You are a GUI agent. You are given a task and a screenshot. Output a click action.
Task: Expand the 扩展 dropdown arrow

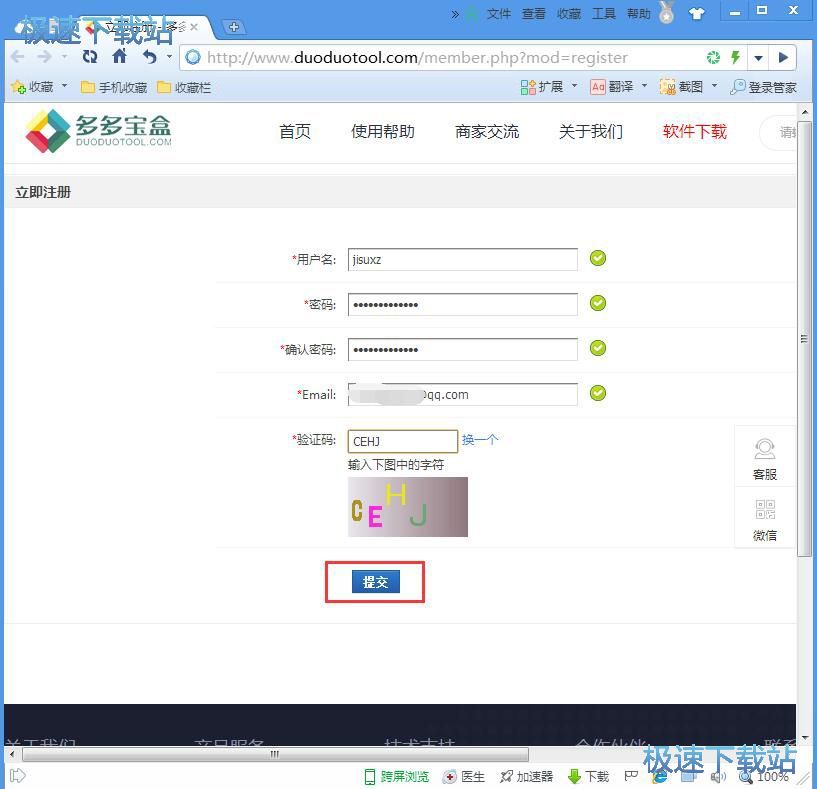(574, 85)
